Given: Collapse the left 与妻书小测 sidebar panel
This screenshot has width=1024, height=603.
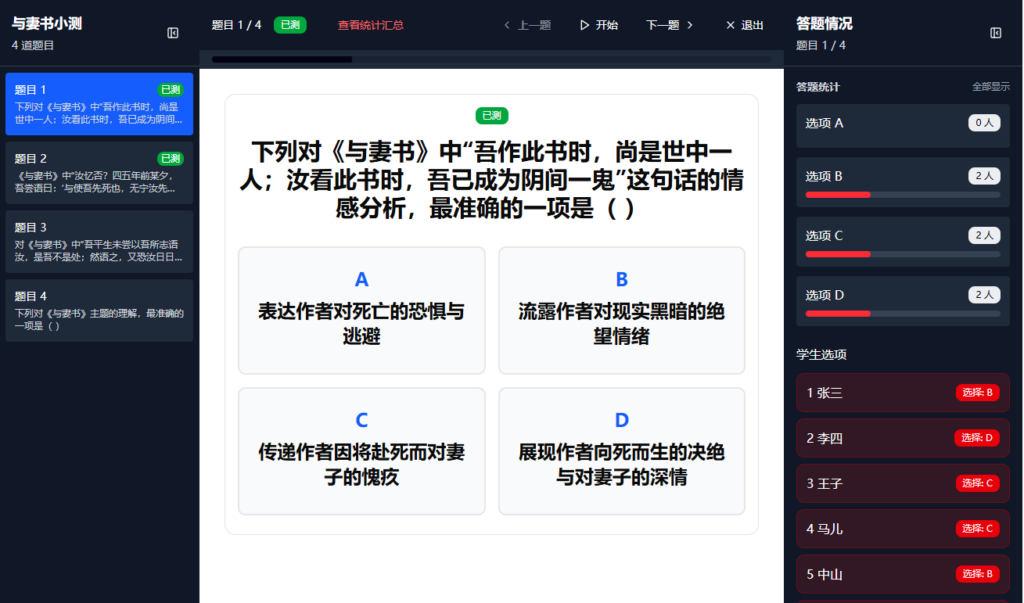Looking at the screenshot, I should pos(173,33).
